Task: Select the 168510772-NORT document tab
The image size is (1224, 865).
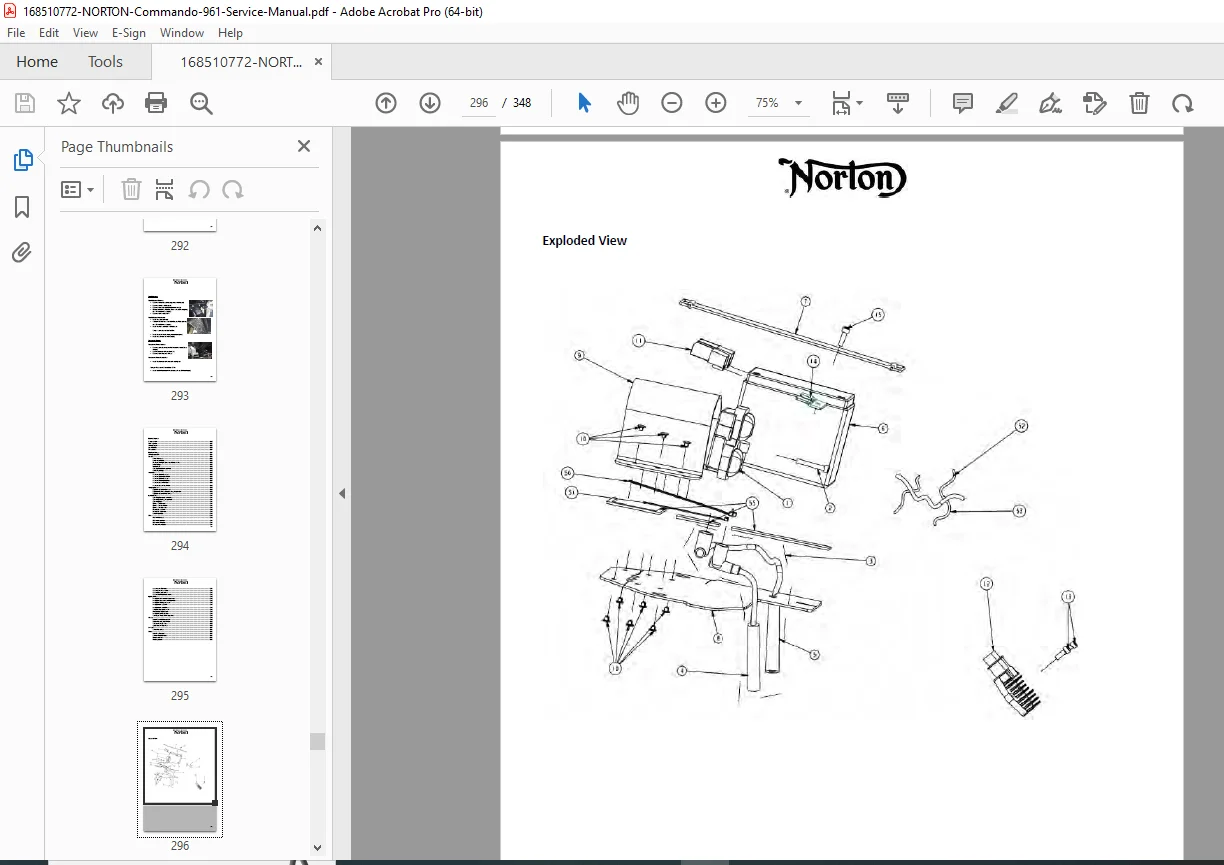Action: coord(240,61)
